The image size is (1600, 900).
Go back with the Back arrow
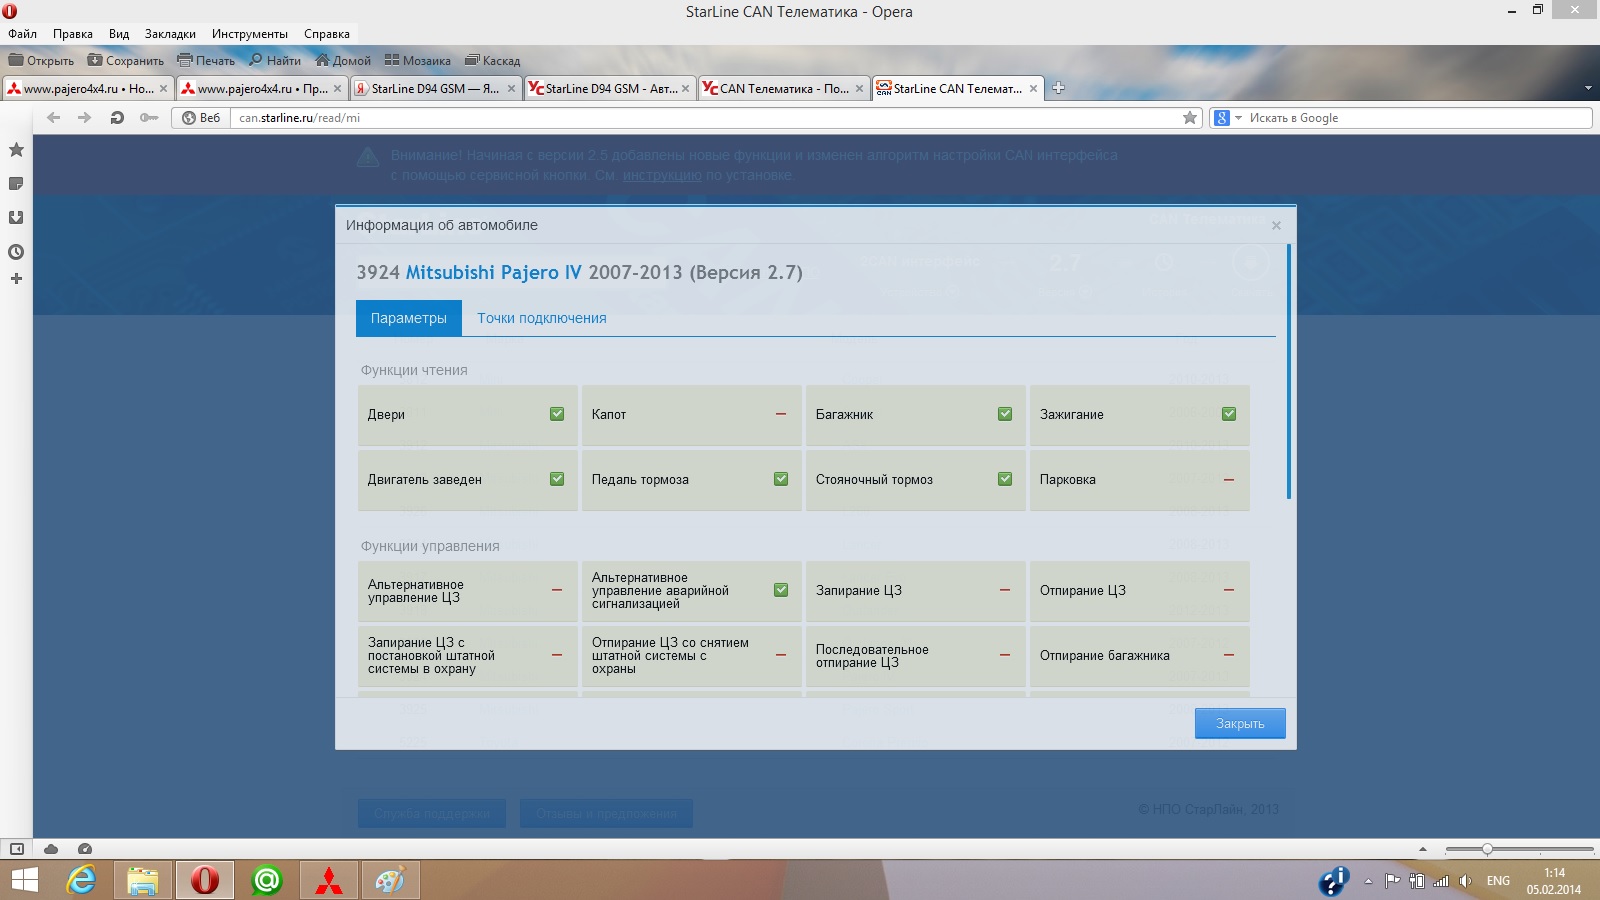click(x=54, y=118)
